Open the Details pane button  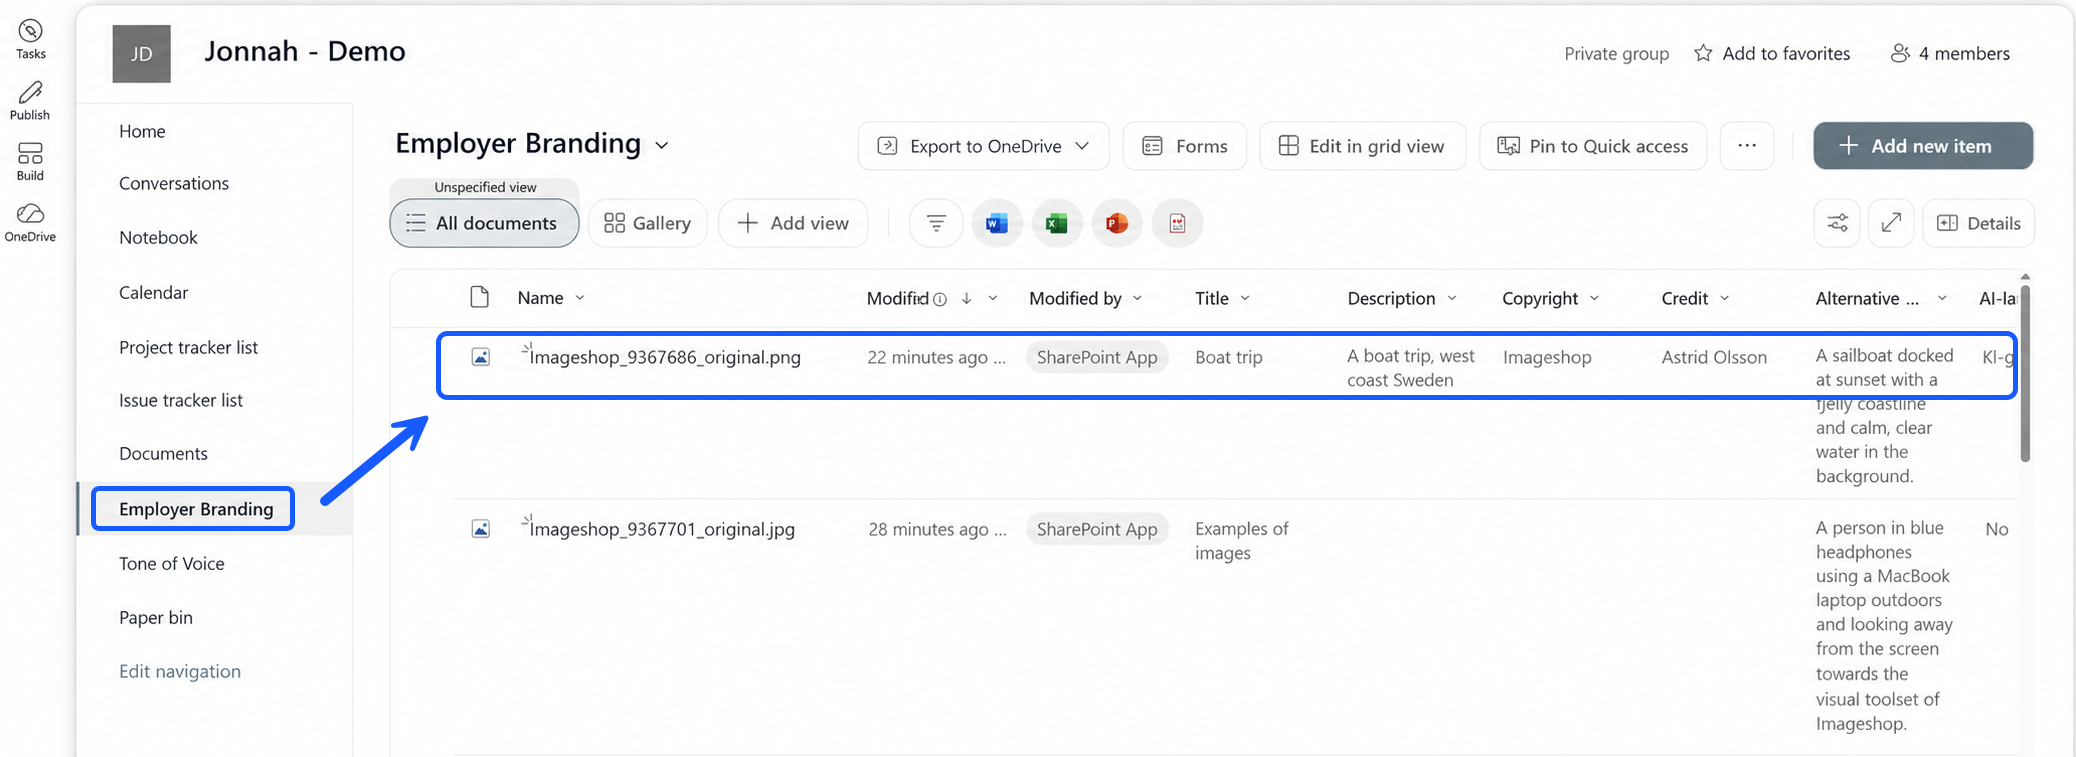tap(1979, 223)
